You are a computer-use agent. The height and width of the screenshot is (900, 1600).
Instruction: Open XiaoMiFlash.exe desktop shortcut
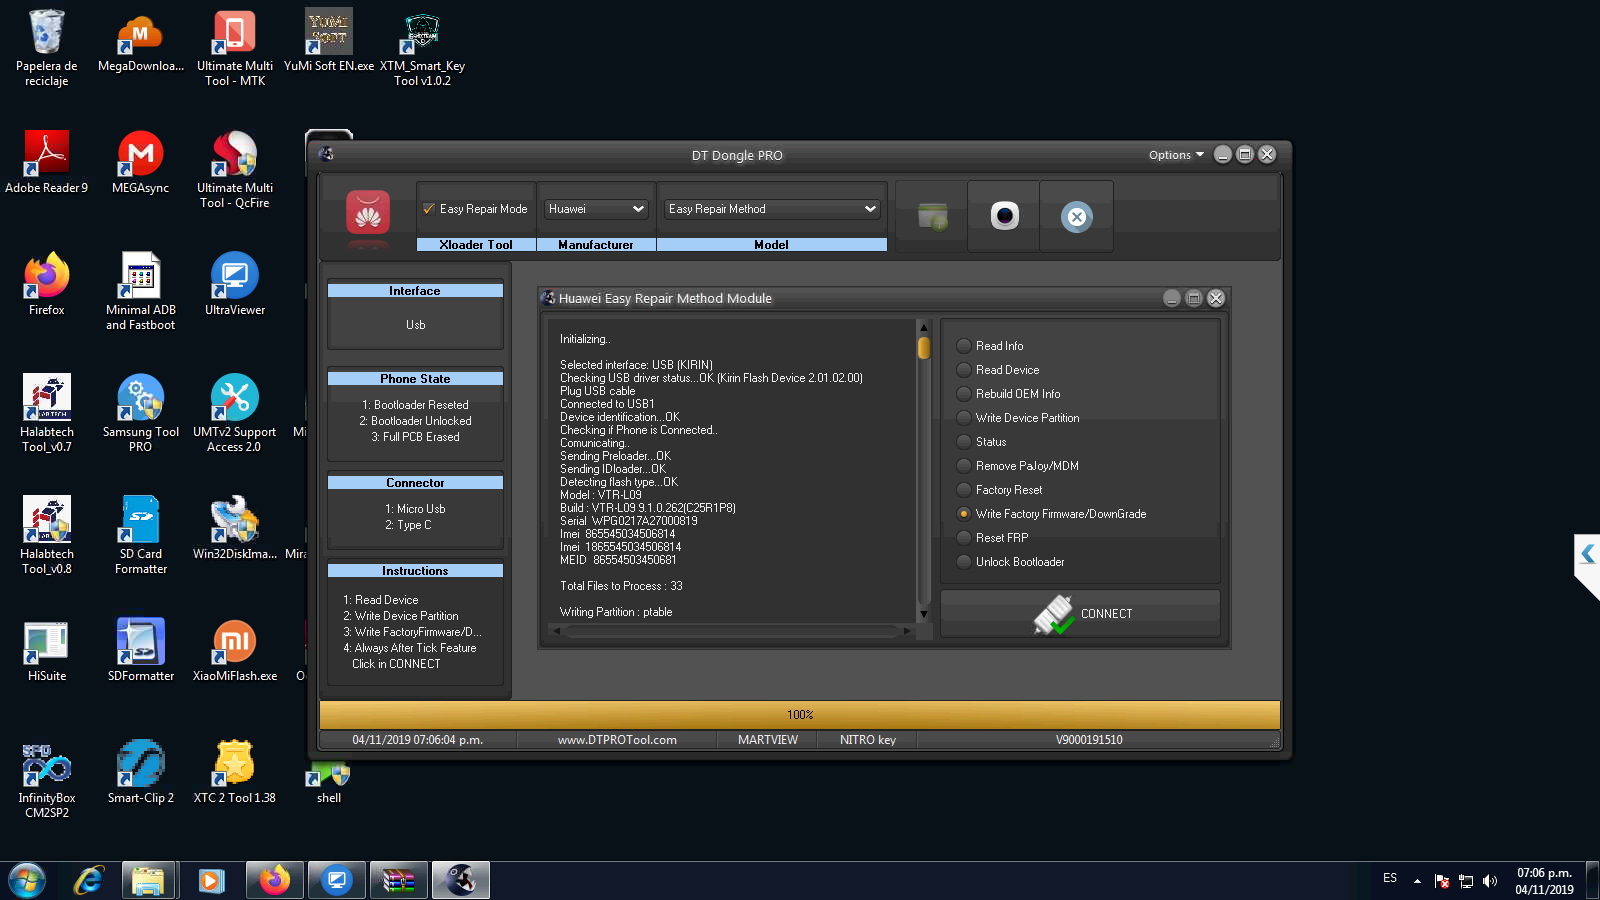click(235, 650)
